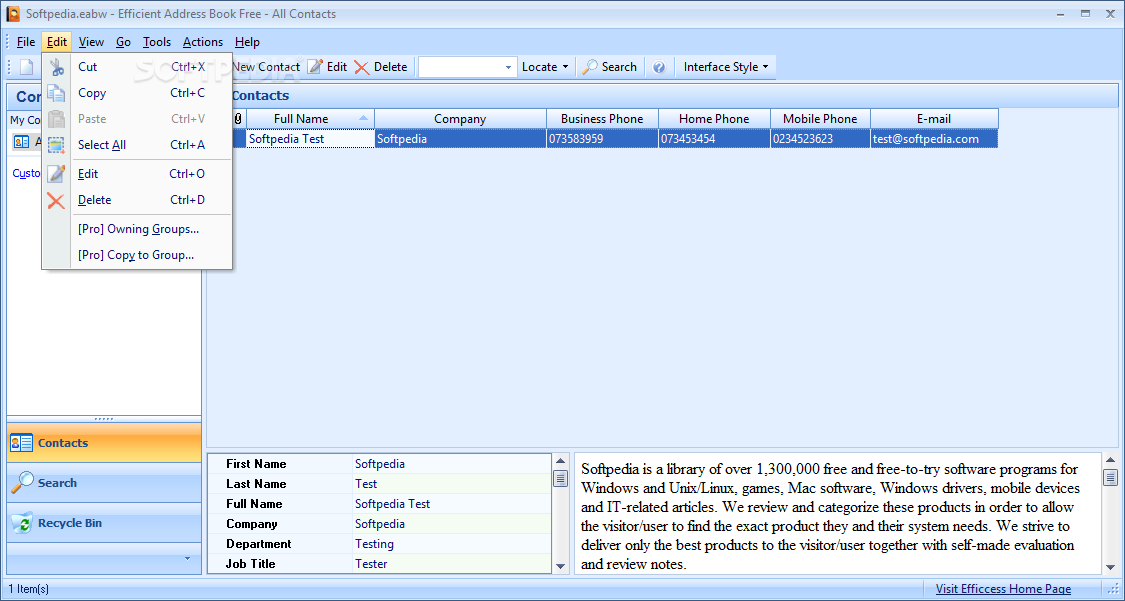The width and height of the screenshot is (1125, 601).
Task: Click the Search magnifier icon in navigation pane
Action: tap(22, 483)
